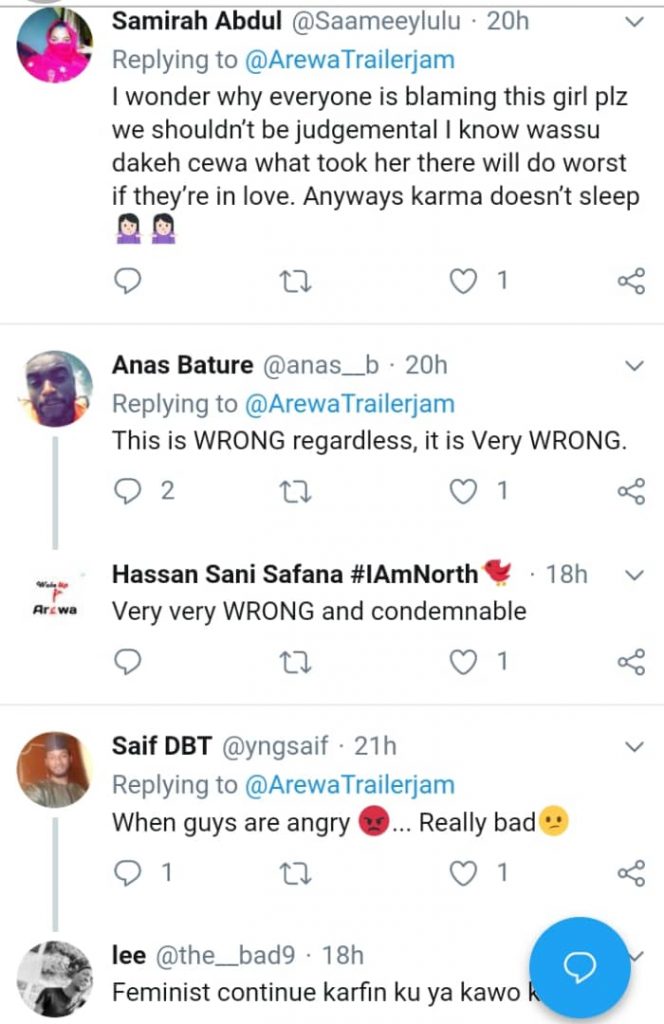This screenshot has width=664, height=1024.
Task: Expand options for Samirah Abdul's tweet
Action: pyautogui.click(x=634, y=21)
